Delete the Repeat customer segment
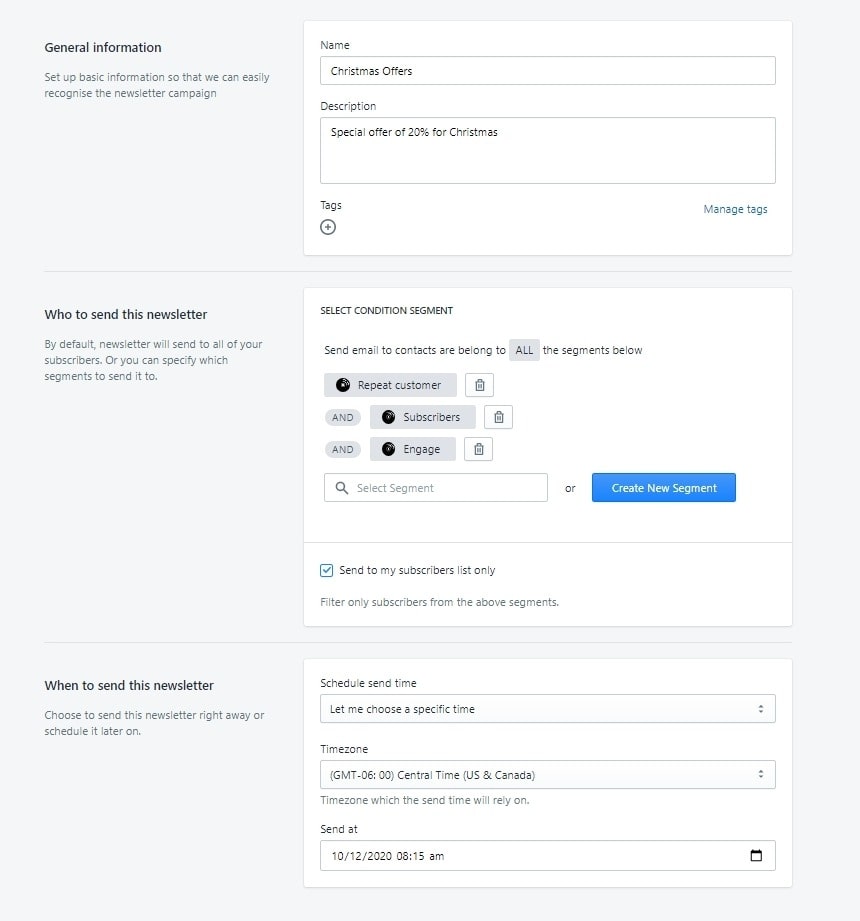860x921 pixels. tap(479, 385)
